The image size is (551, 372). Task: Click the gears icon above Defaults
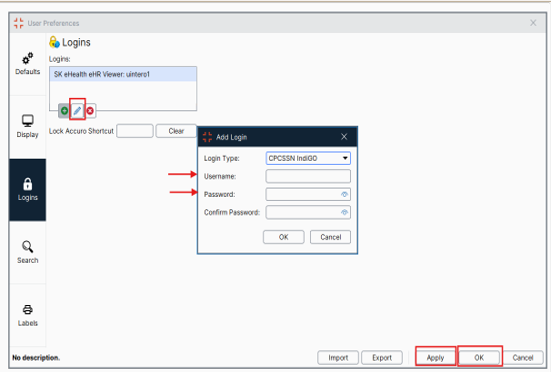(x=27, y=58)
